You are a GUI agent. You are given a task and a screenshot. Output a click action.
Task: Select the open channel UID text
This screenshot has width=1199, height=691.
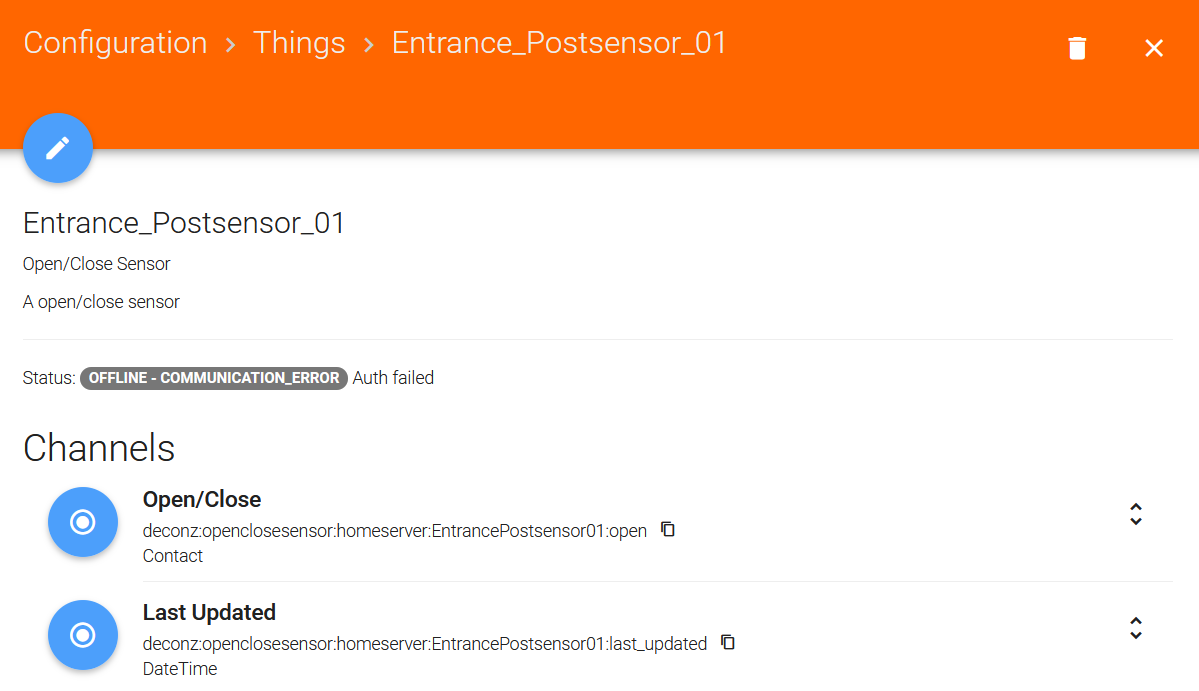pos(395,530)
